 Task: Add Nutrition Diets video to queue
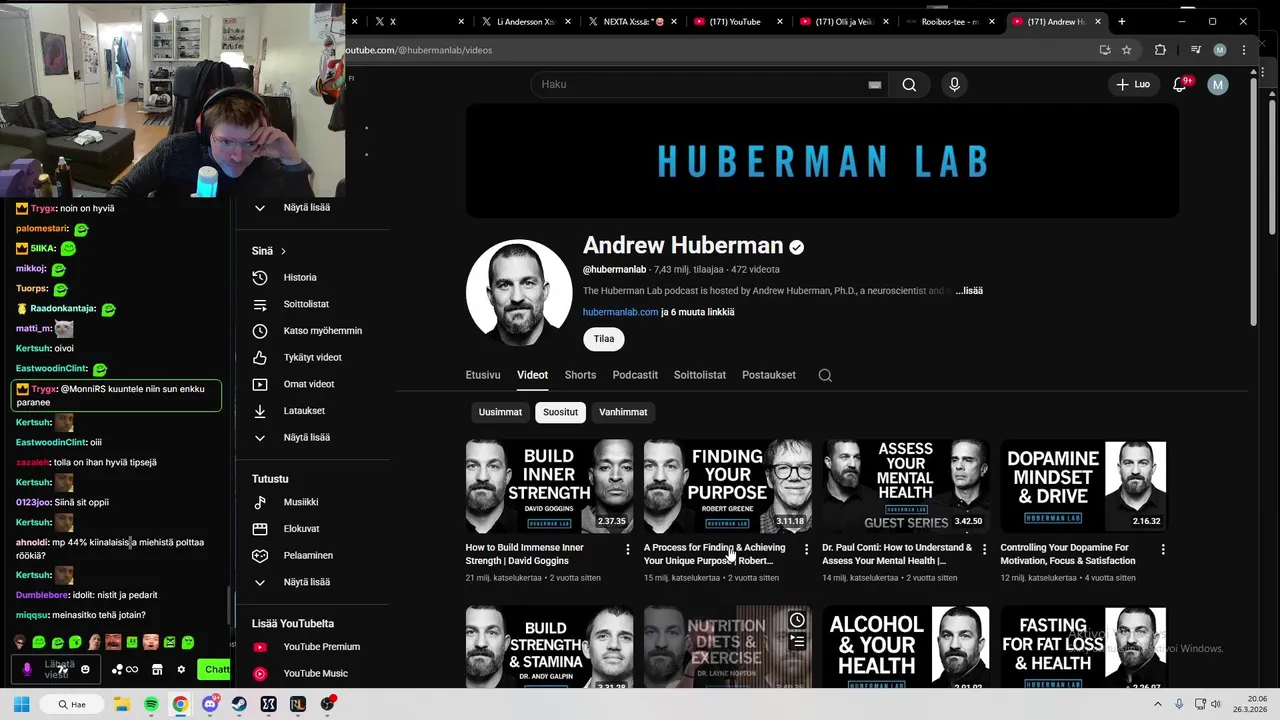pyautogui.click(x=797, y=641)
